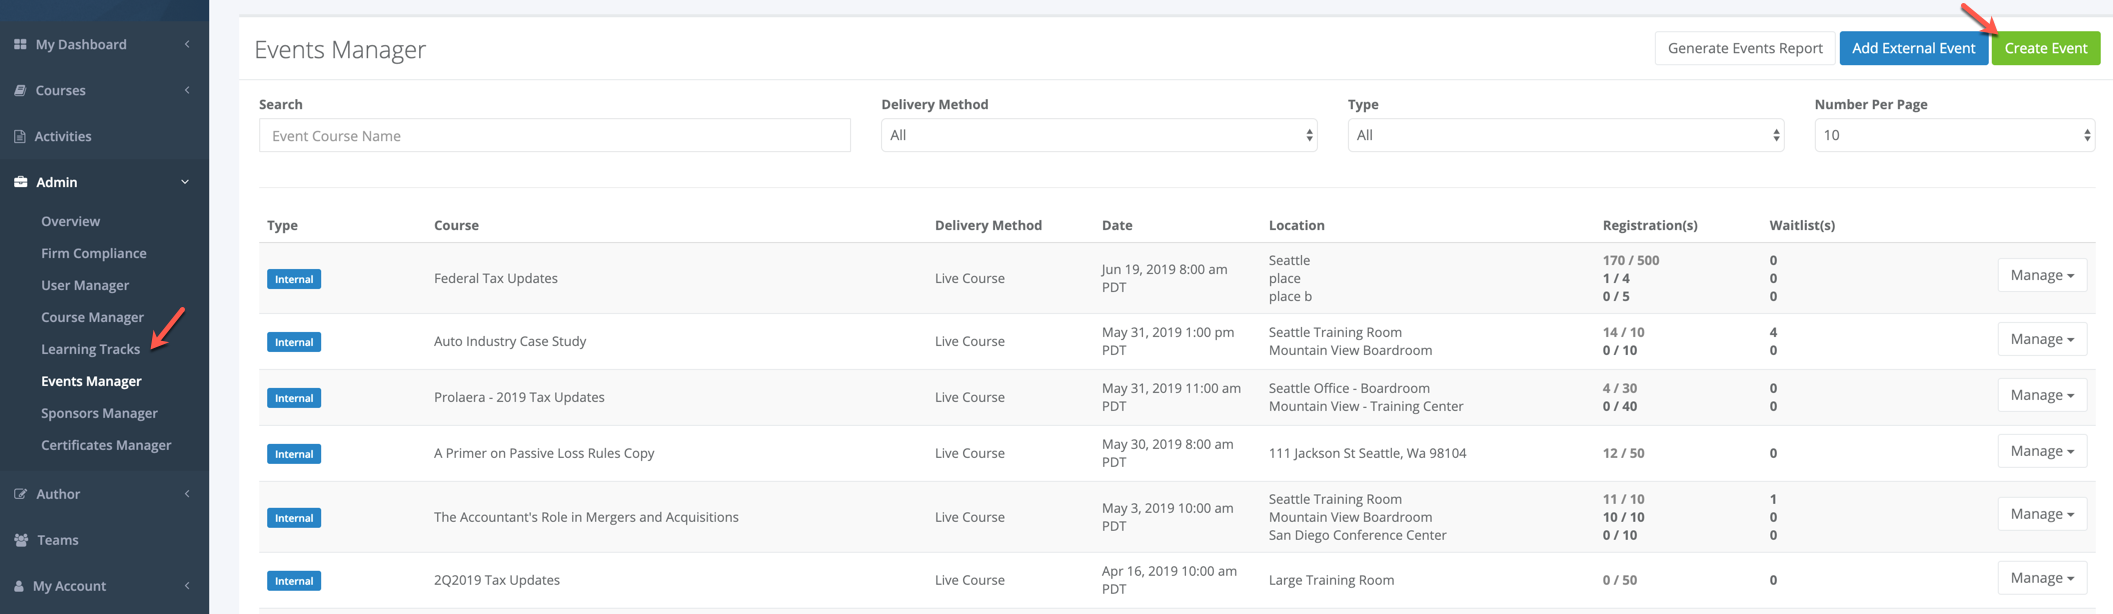This screenshot has height=614, width=2113.
Task: Click the 14 / 10 registration count
Action: tap(1624, 332)
